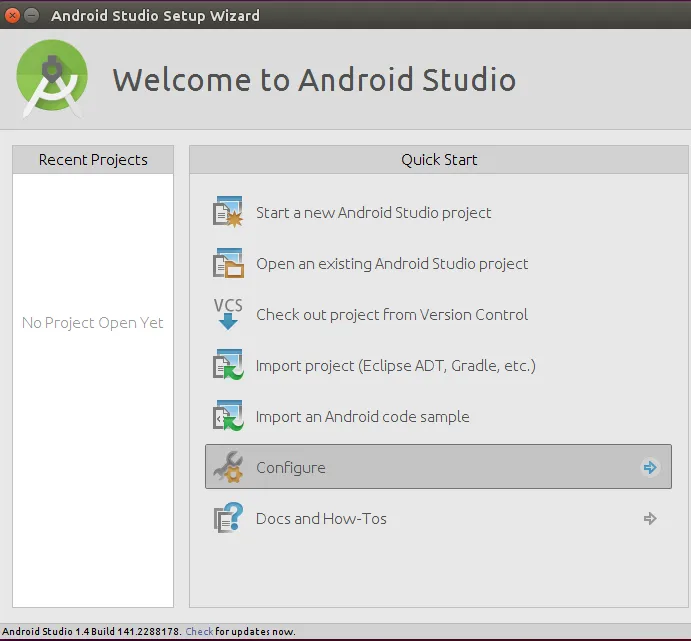Click the Android Studio logo

pos(52,79)
